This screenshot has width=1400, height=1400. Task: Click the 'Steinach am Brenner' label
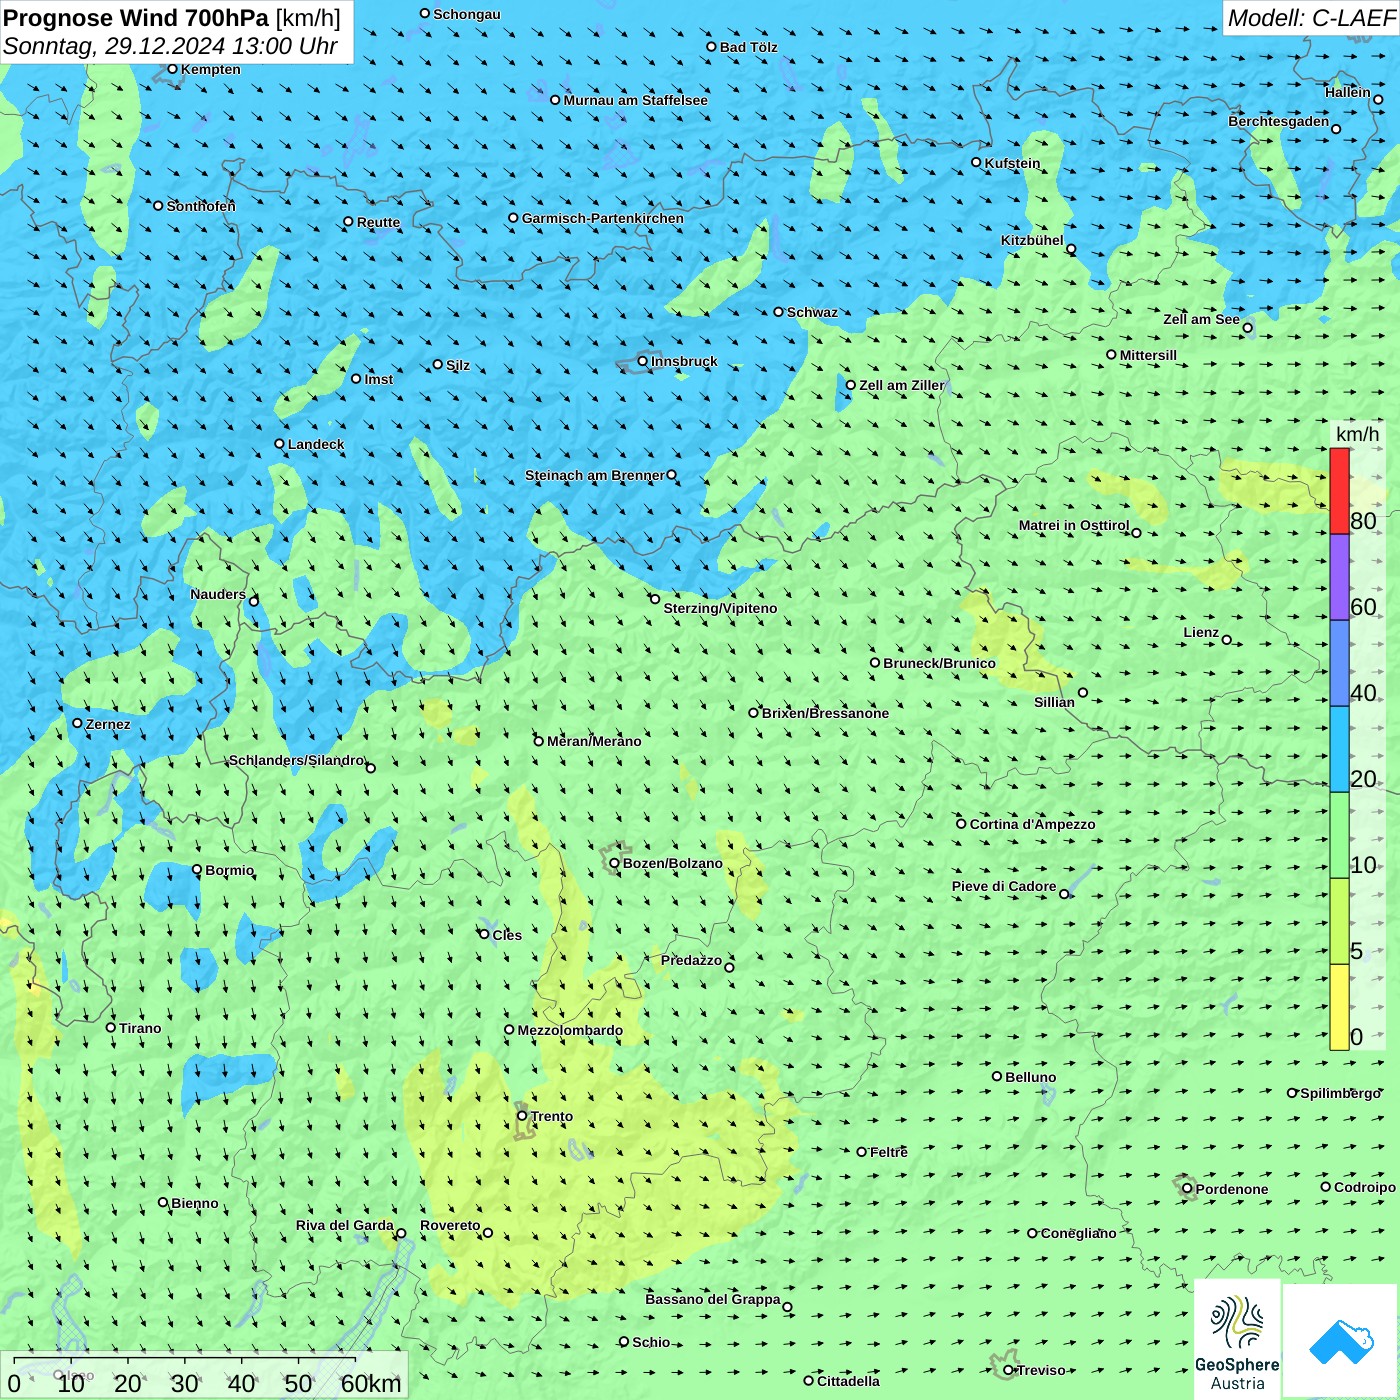pyautogui.click(x=595, y=475)
